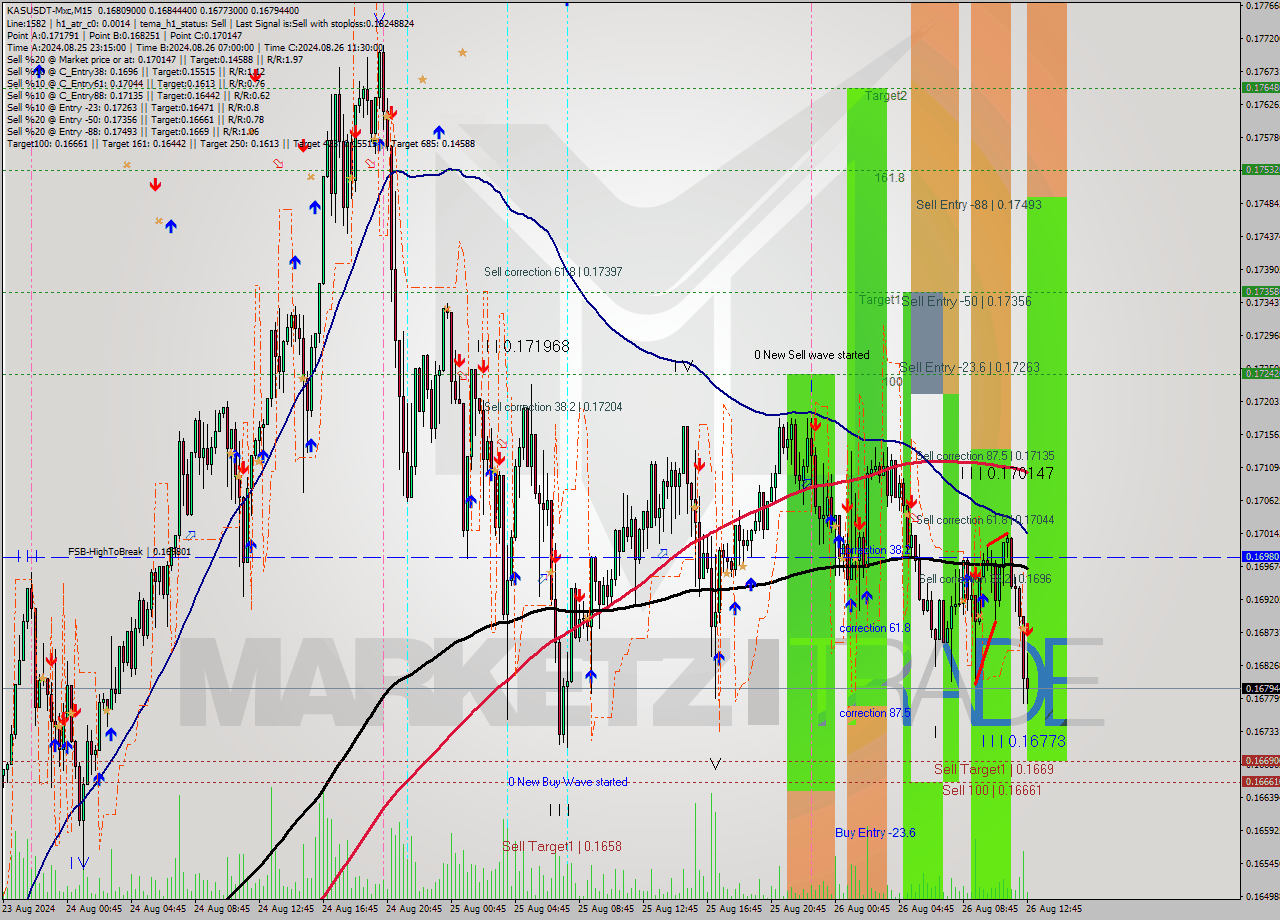Select the 'Target2' label on green zone
Screen dimensions: 1280x920
[886, 96]
